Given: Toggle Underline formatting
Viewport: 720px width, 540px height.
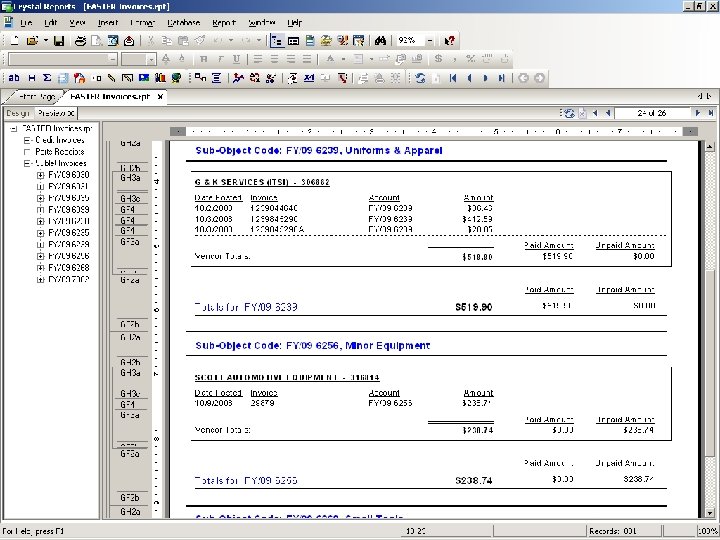Looking at the screenshot, I should click(x=236, y=59).
